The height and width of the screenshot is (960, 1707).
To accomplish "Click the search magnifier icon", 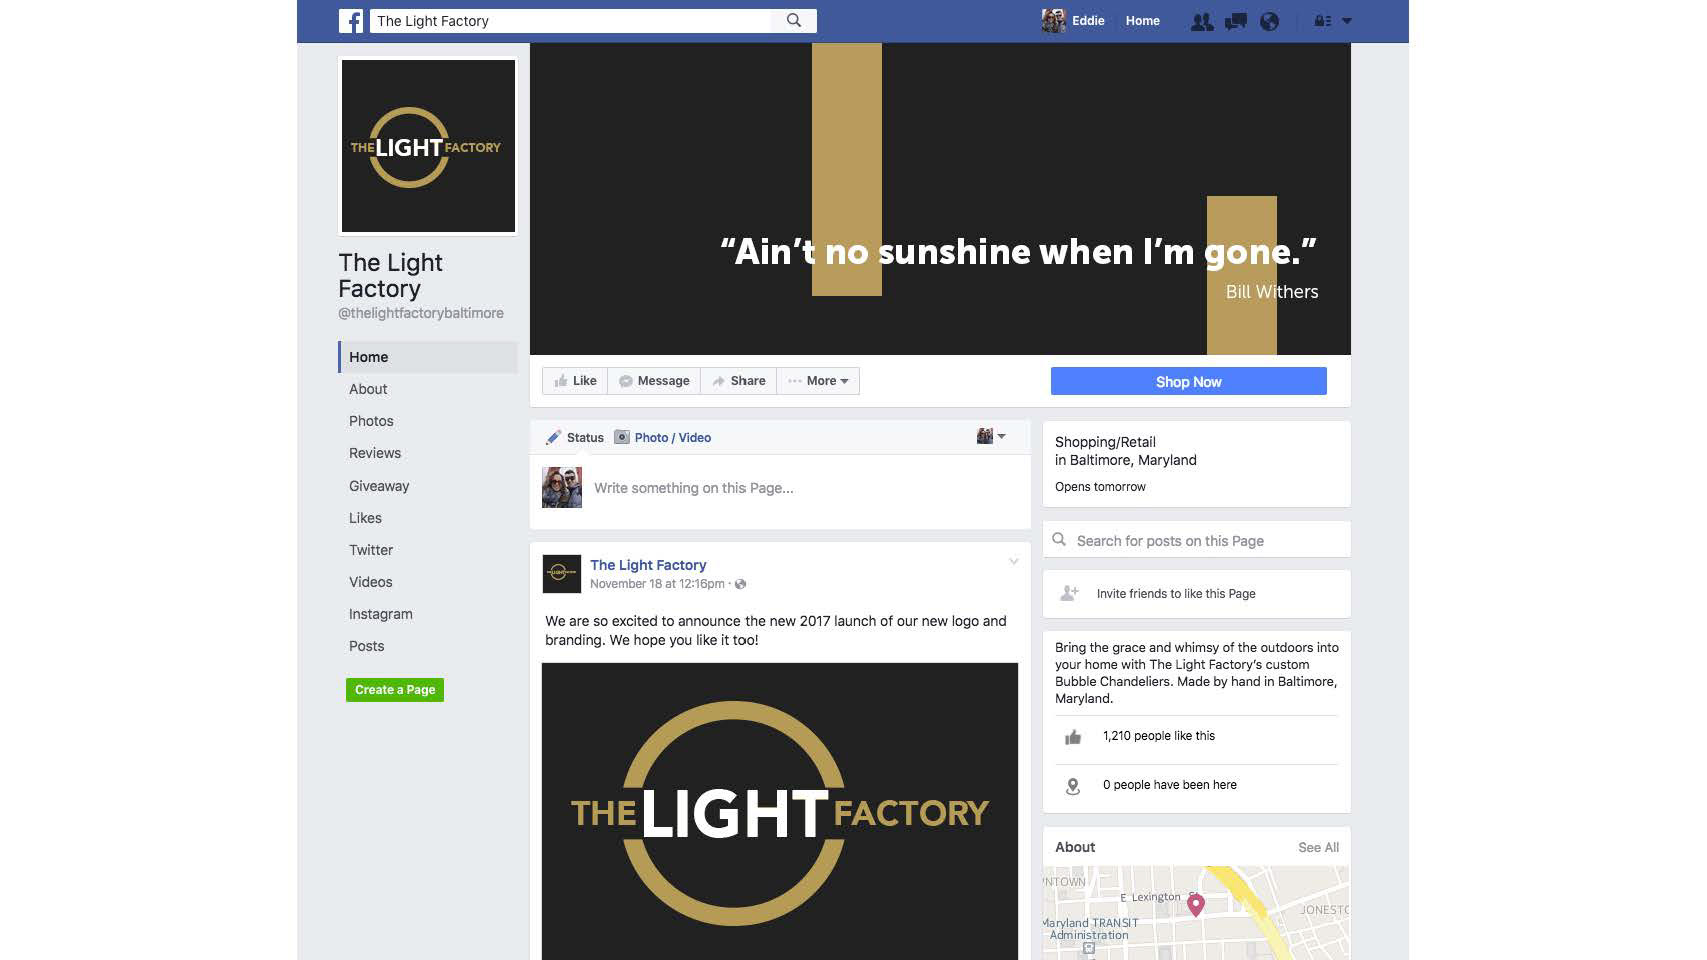I will (794, 20).
